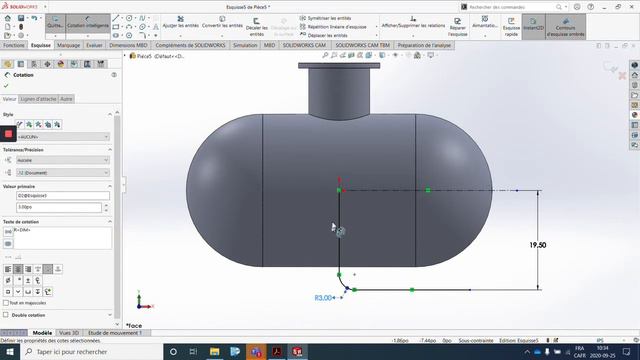Click Décaler les entités tool
The image size is (640, 360).
pyautogui.click(x=256, y=27)
